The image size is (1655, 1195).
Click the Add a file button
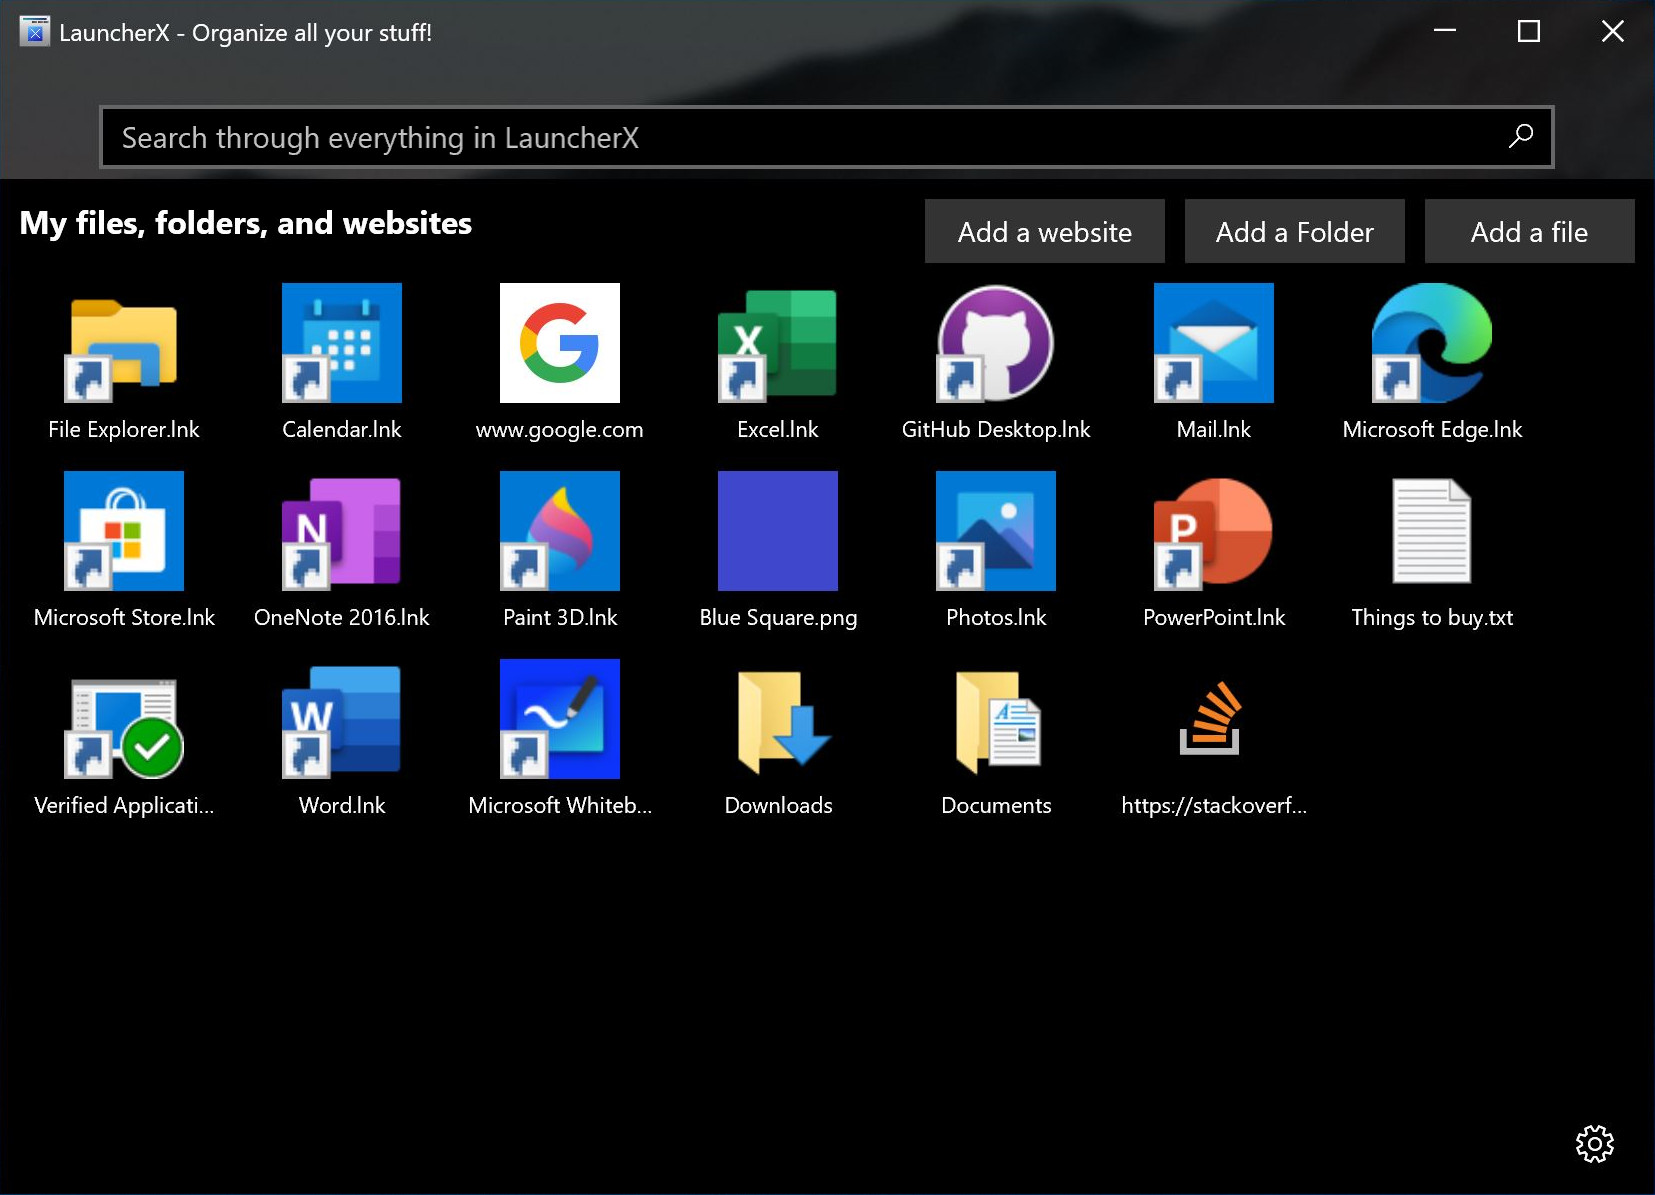tap(1530, 231)
